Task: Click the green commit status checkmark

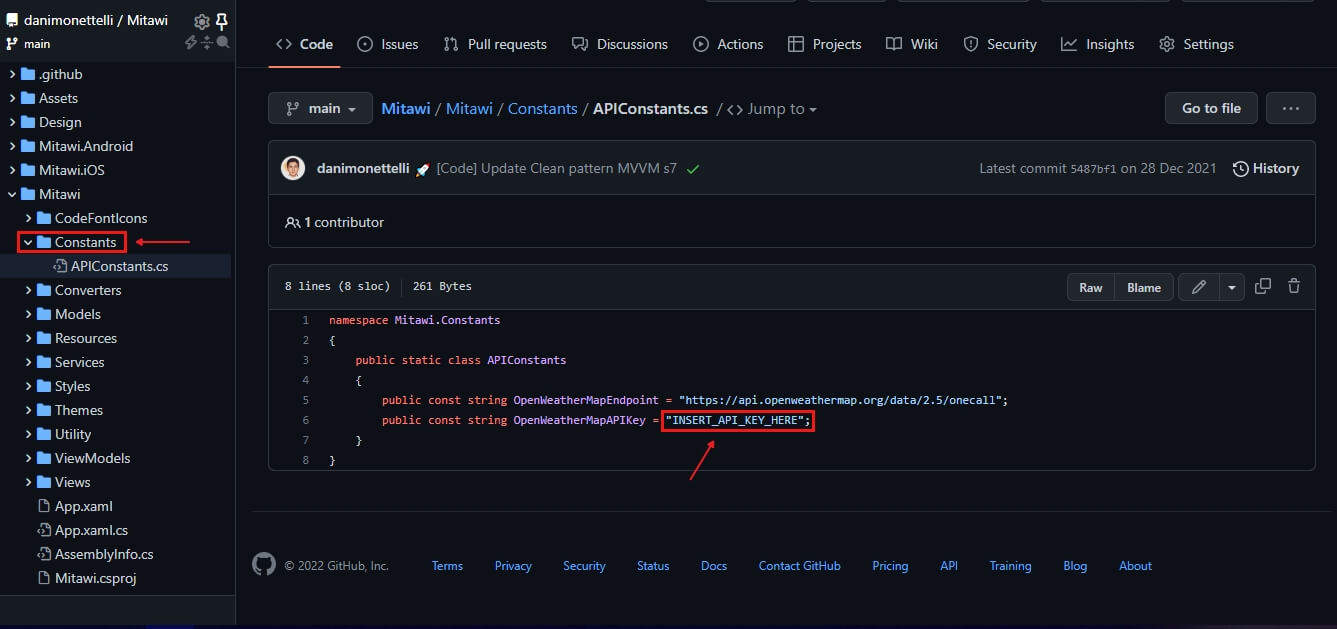Action: (x=693, y=169)
